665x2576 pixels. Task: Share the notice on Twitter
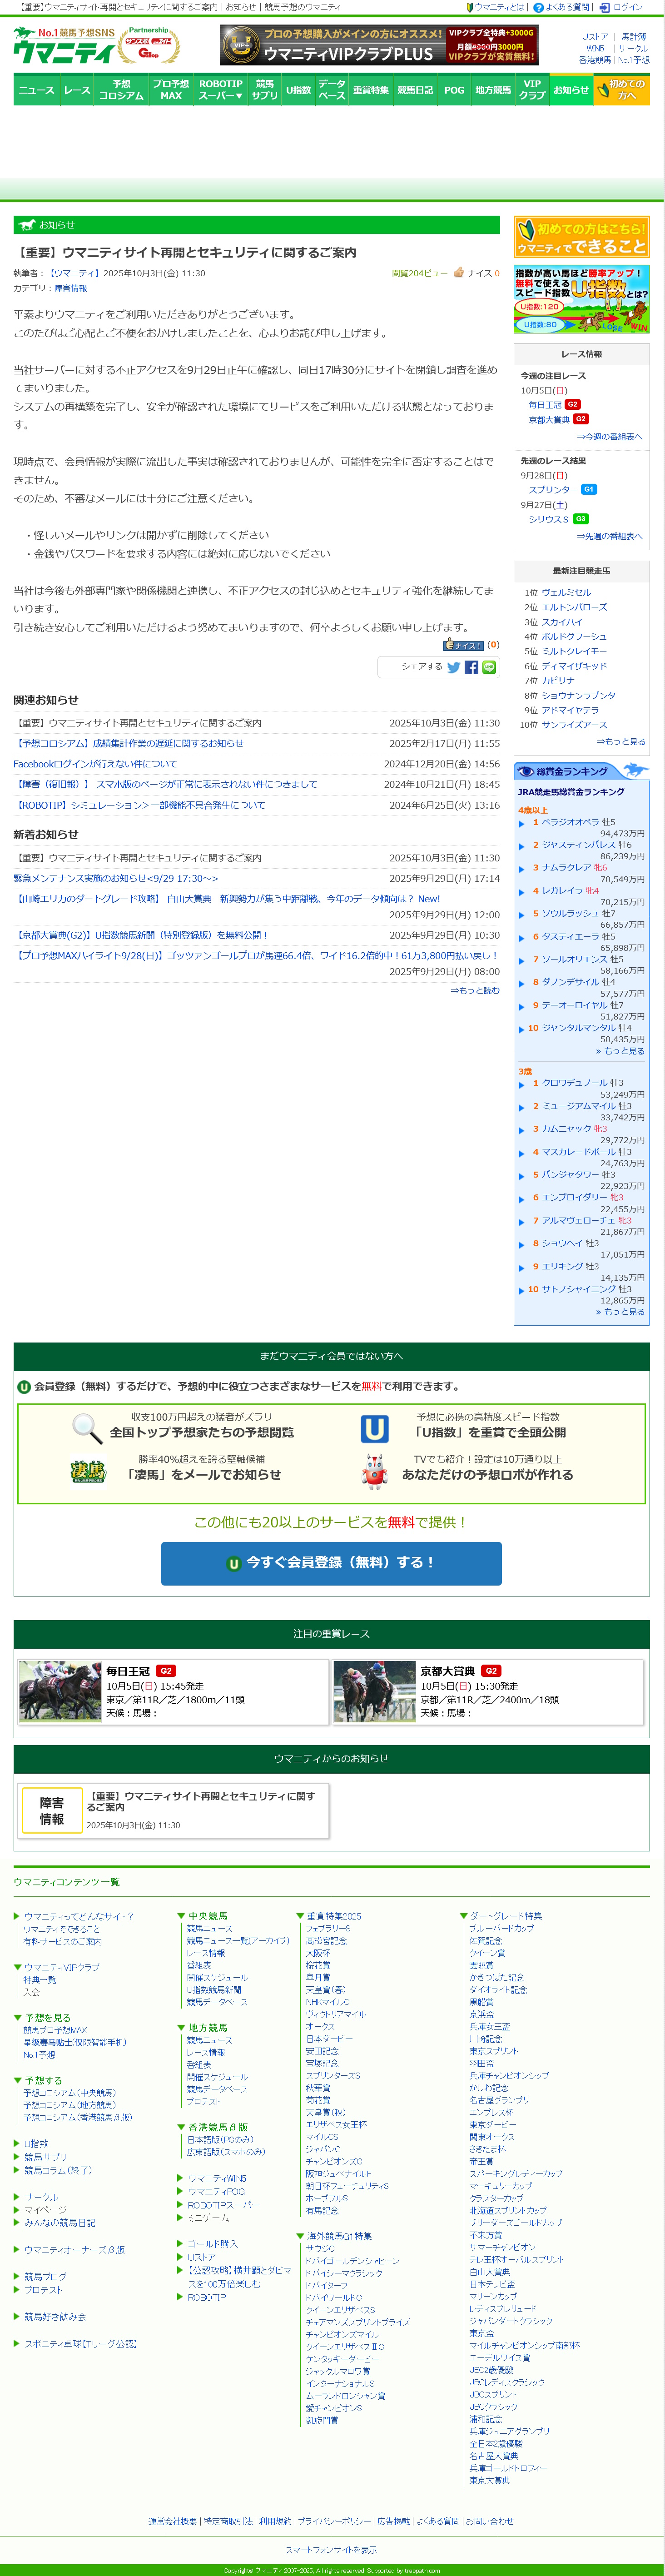454,667
